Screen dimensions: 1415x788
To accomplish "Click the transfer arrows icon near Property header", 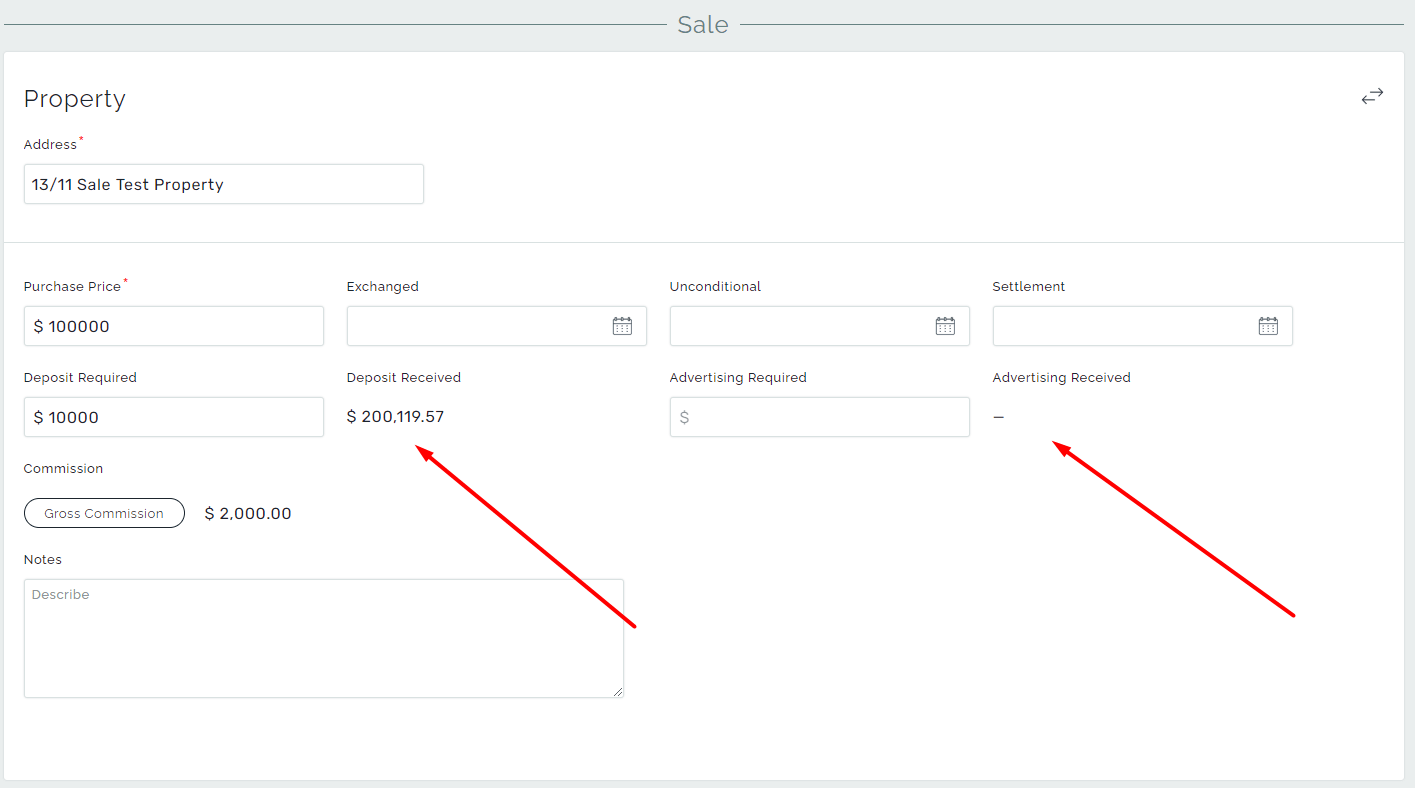I will click(1371, 95).
